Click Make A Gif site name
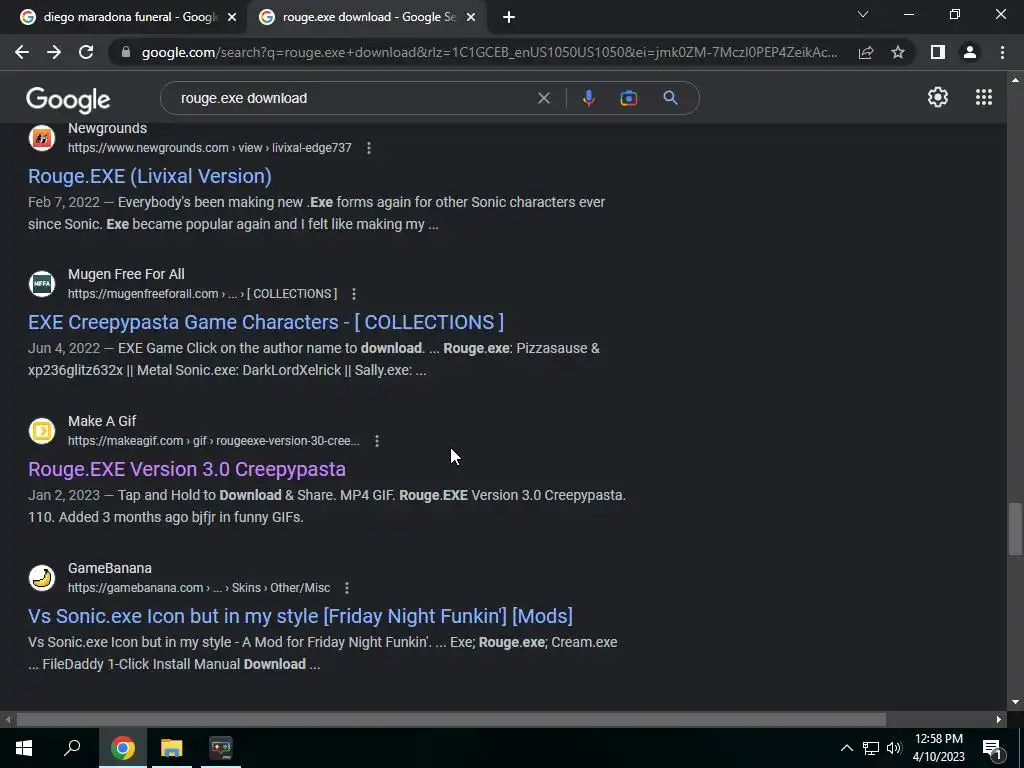Image resolution: width=1024 pixels, height=768 pixels. point(102,421)
